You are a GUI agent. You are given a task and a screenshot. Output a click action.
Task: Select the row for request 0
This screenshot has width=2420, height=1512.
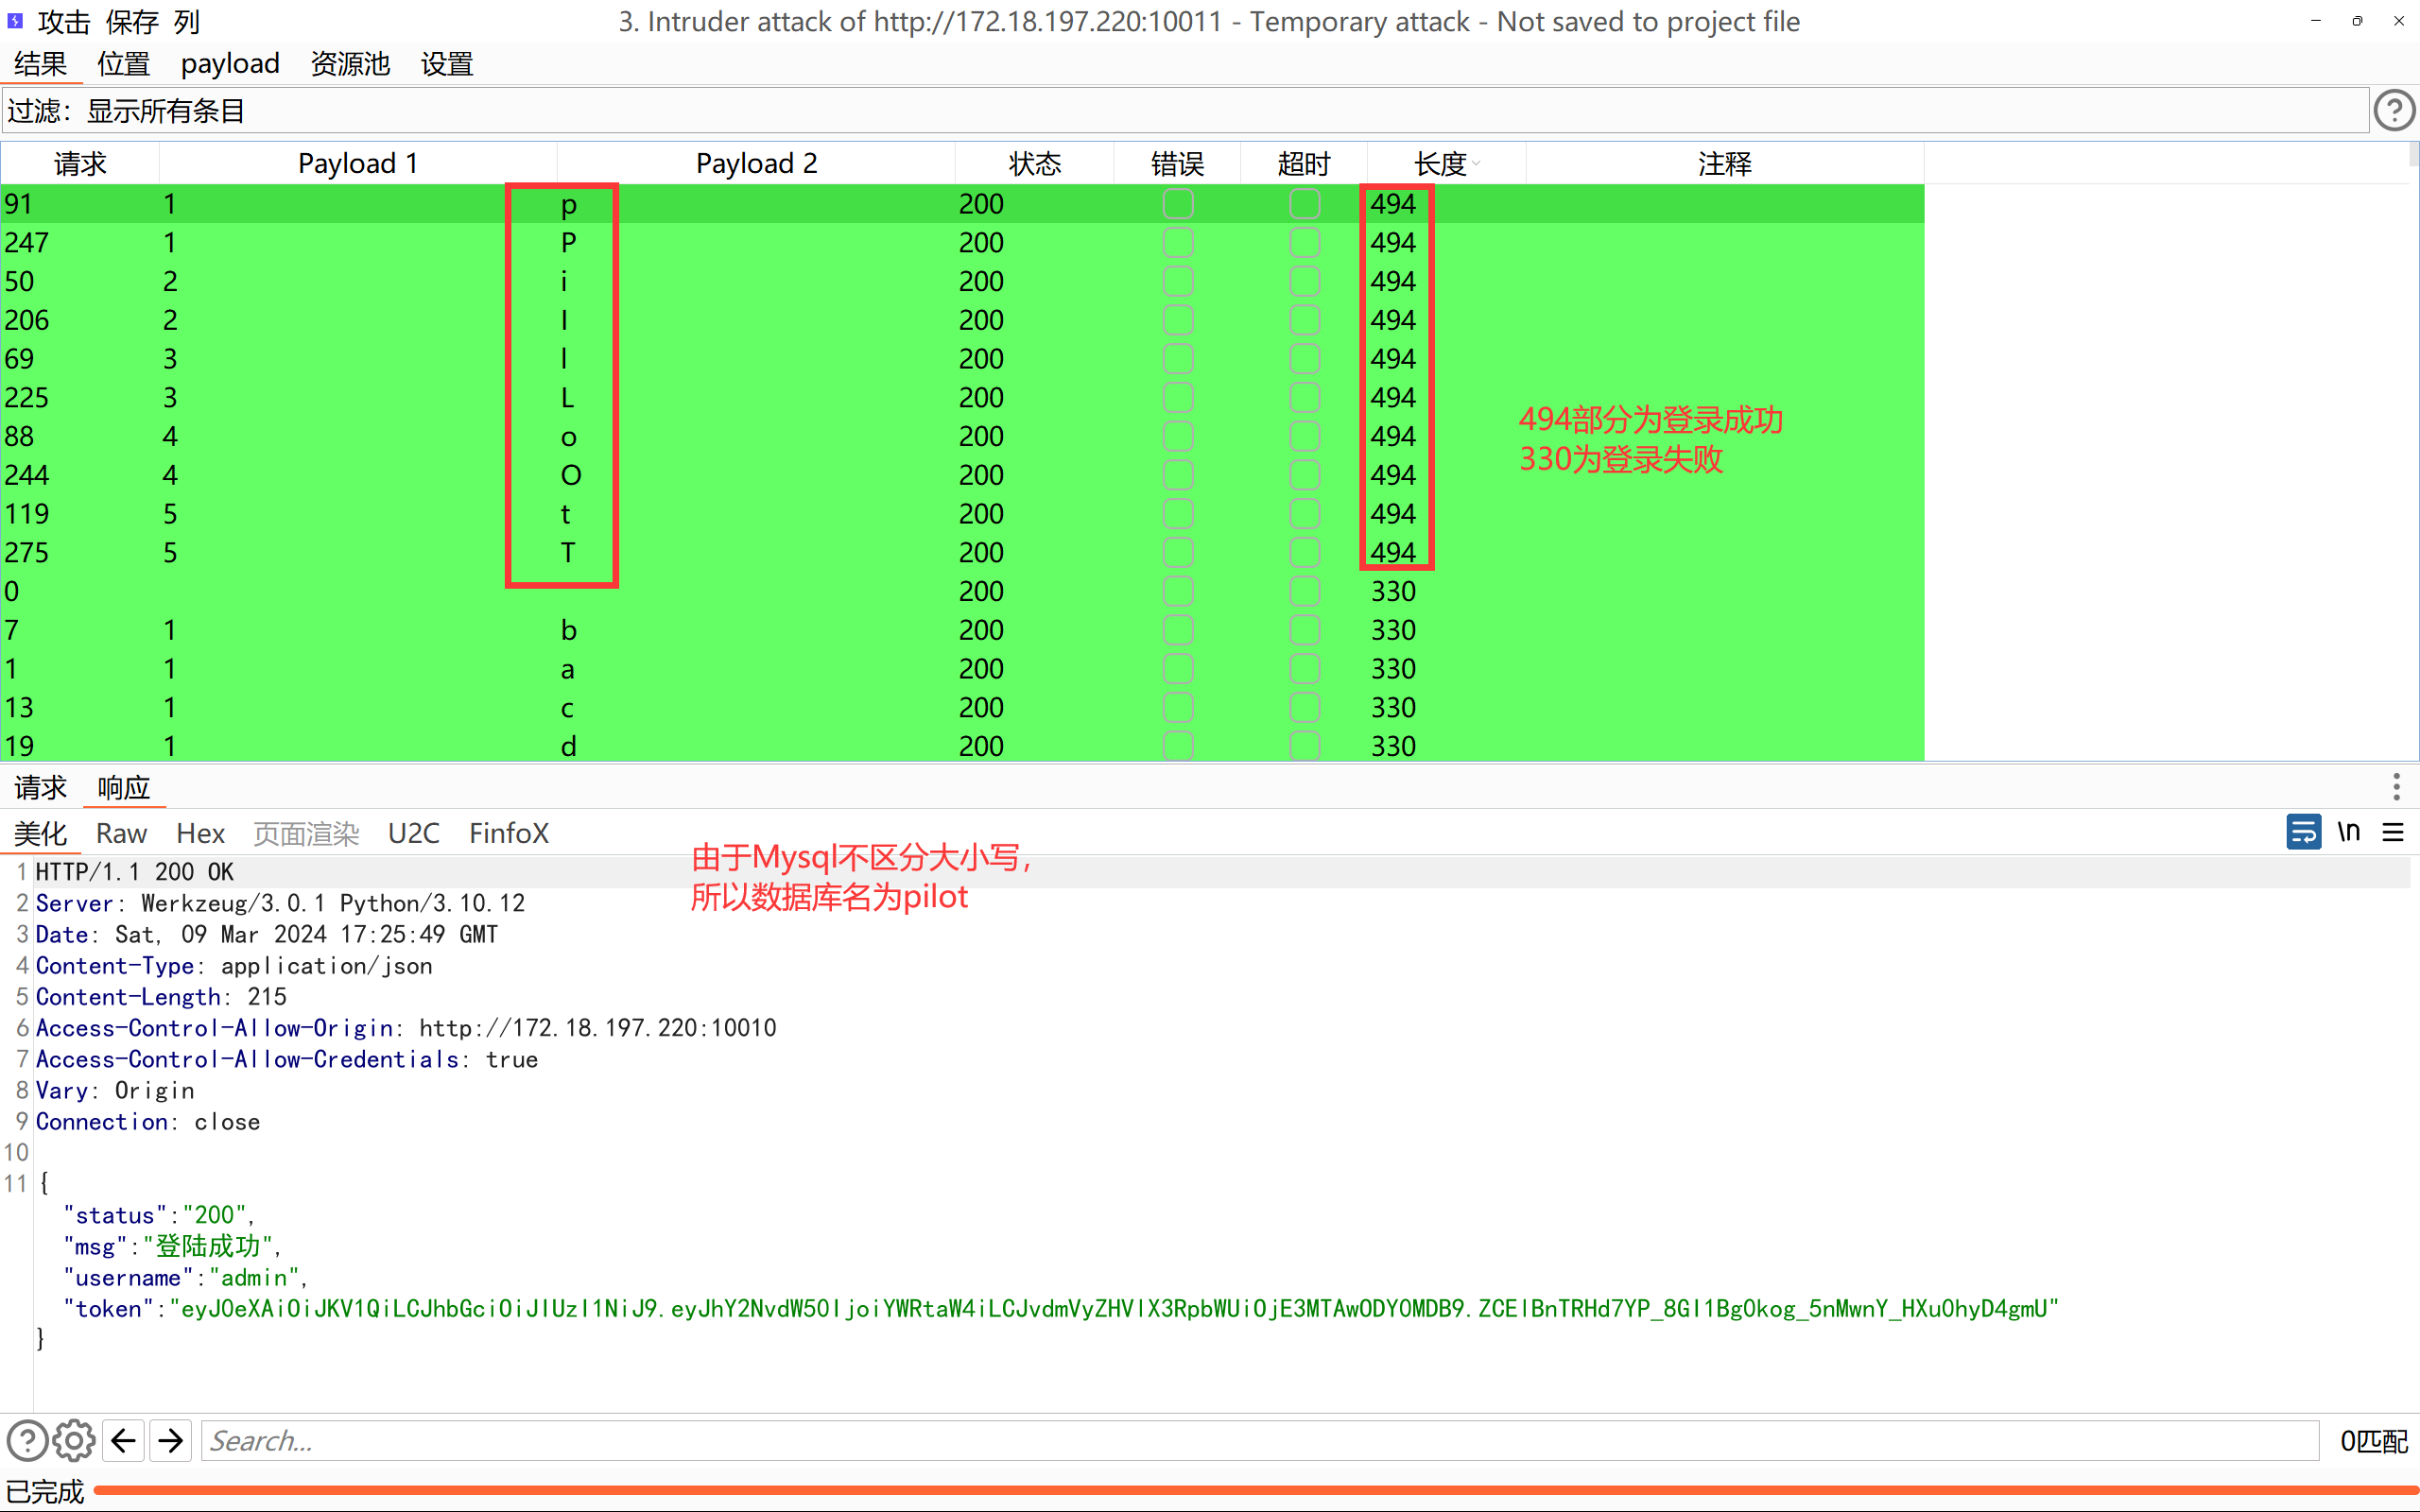[x=962, y=592]
